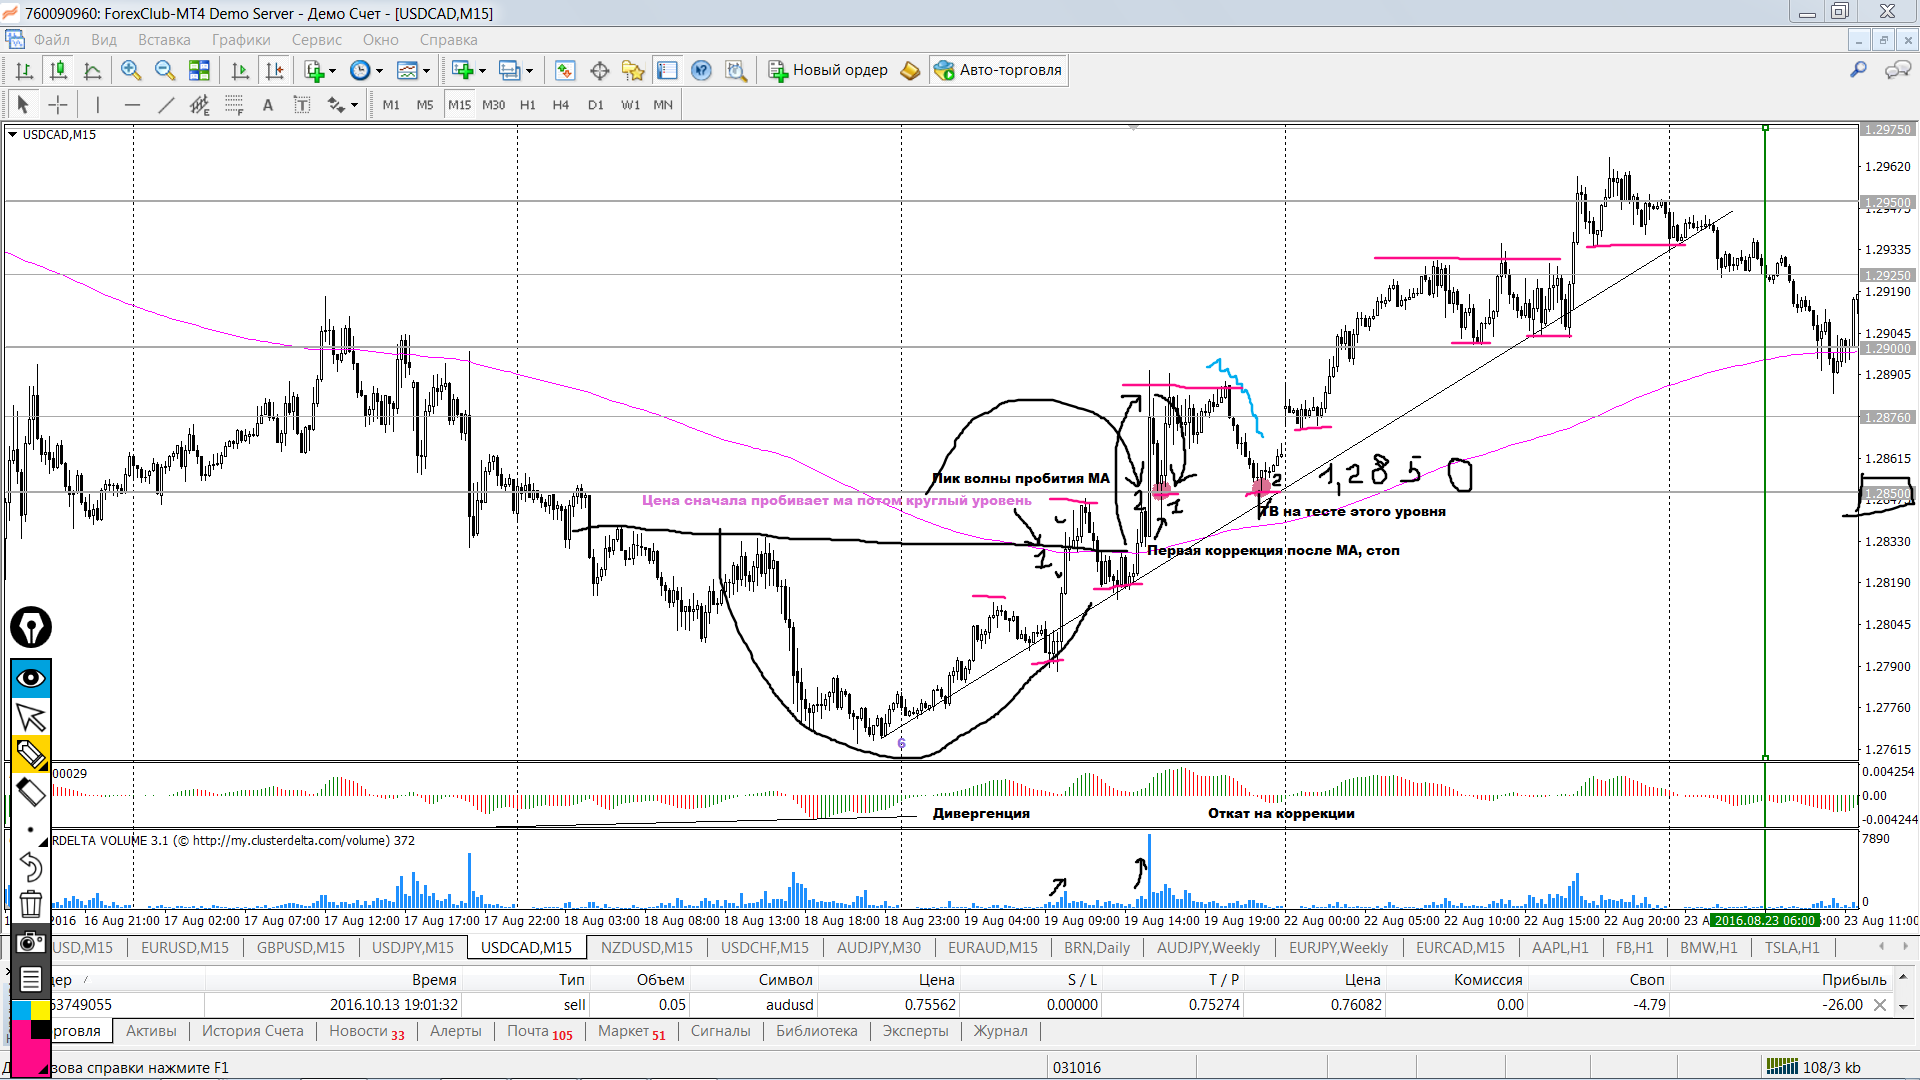The width and height of the screenshot is (1920, 1080).
Task: Open Market Watch panel icon
Action: click(x=565, y=70)
